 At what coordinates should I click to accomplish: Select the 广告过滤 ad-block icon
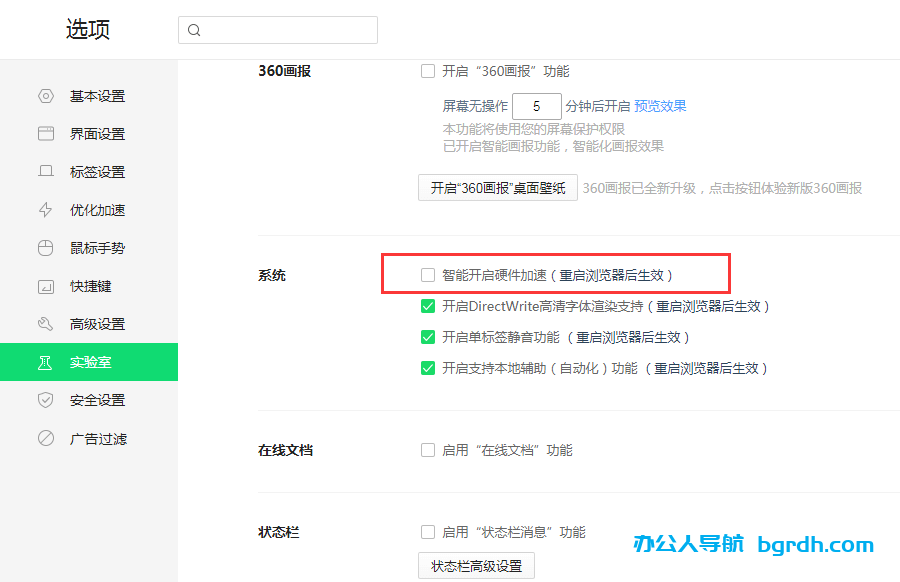pyautogui.click(x=45, y=438)
